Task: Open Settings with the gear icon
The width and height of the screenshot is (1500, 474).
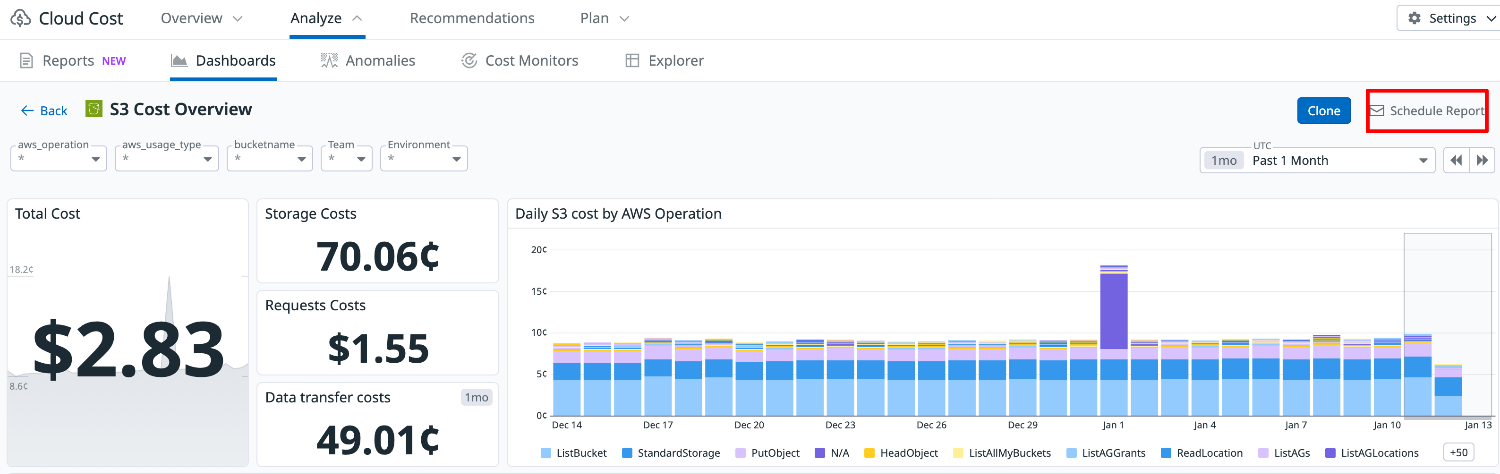Action: click(x=1414, y=18)
